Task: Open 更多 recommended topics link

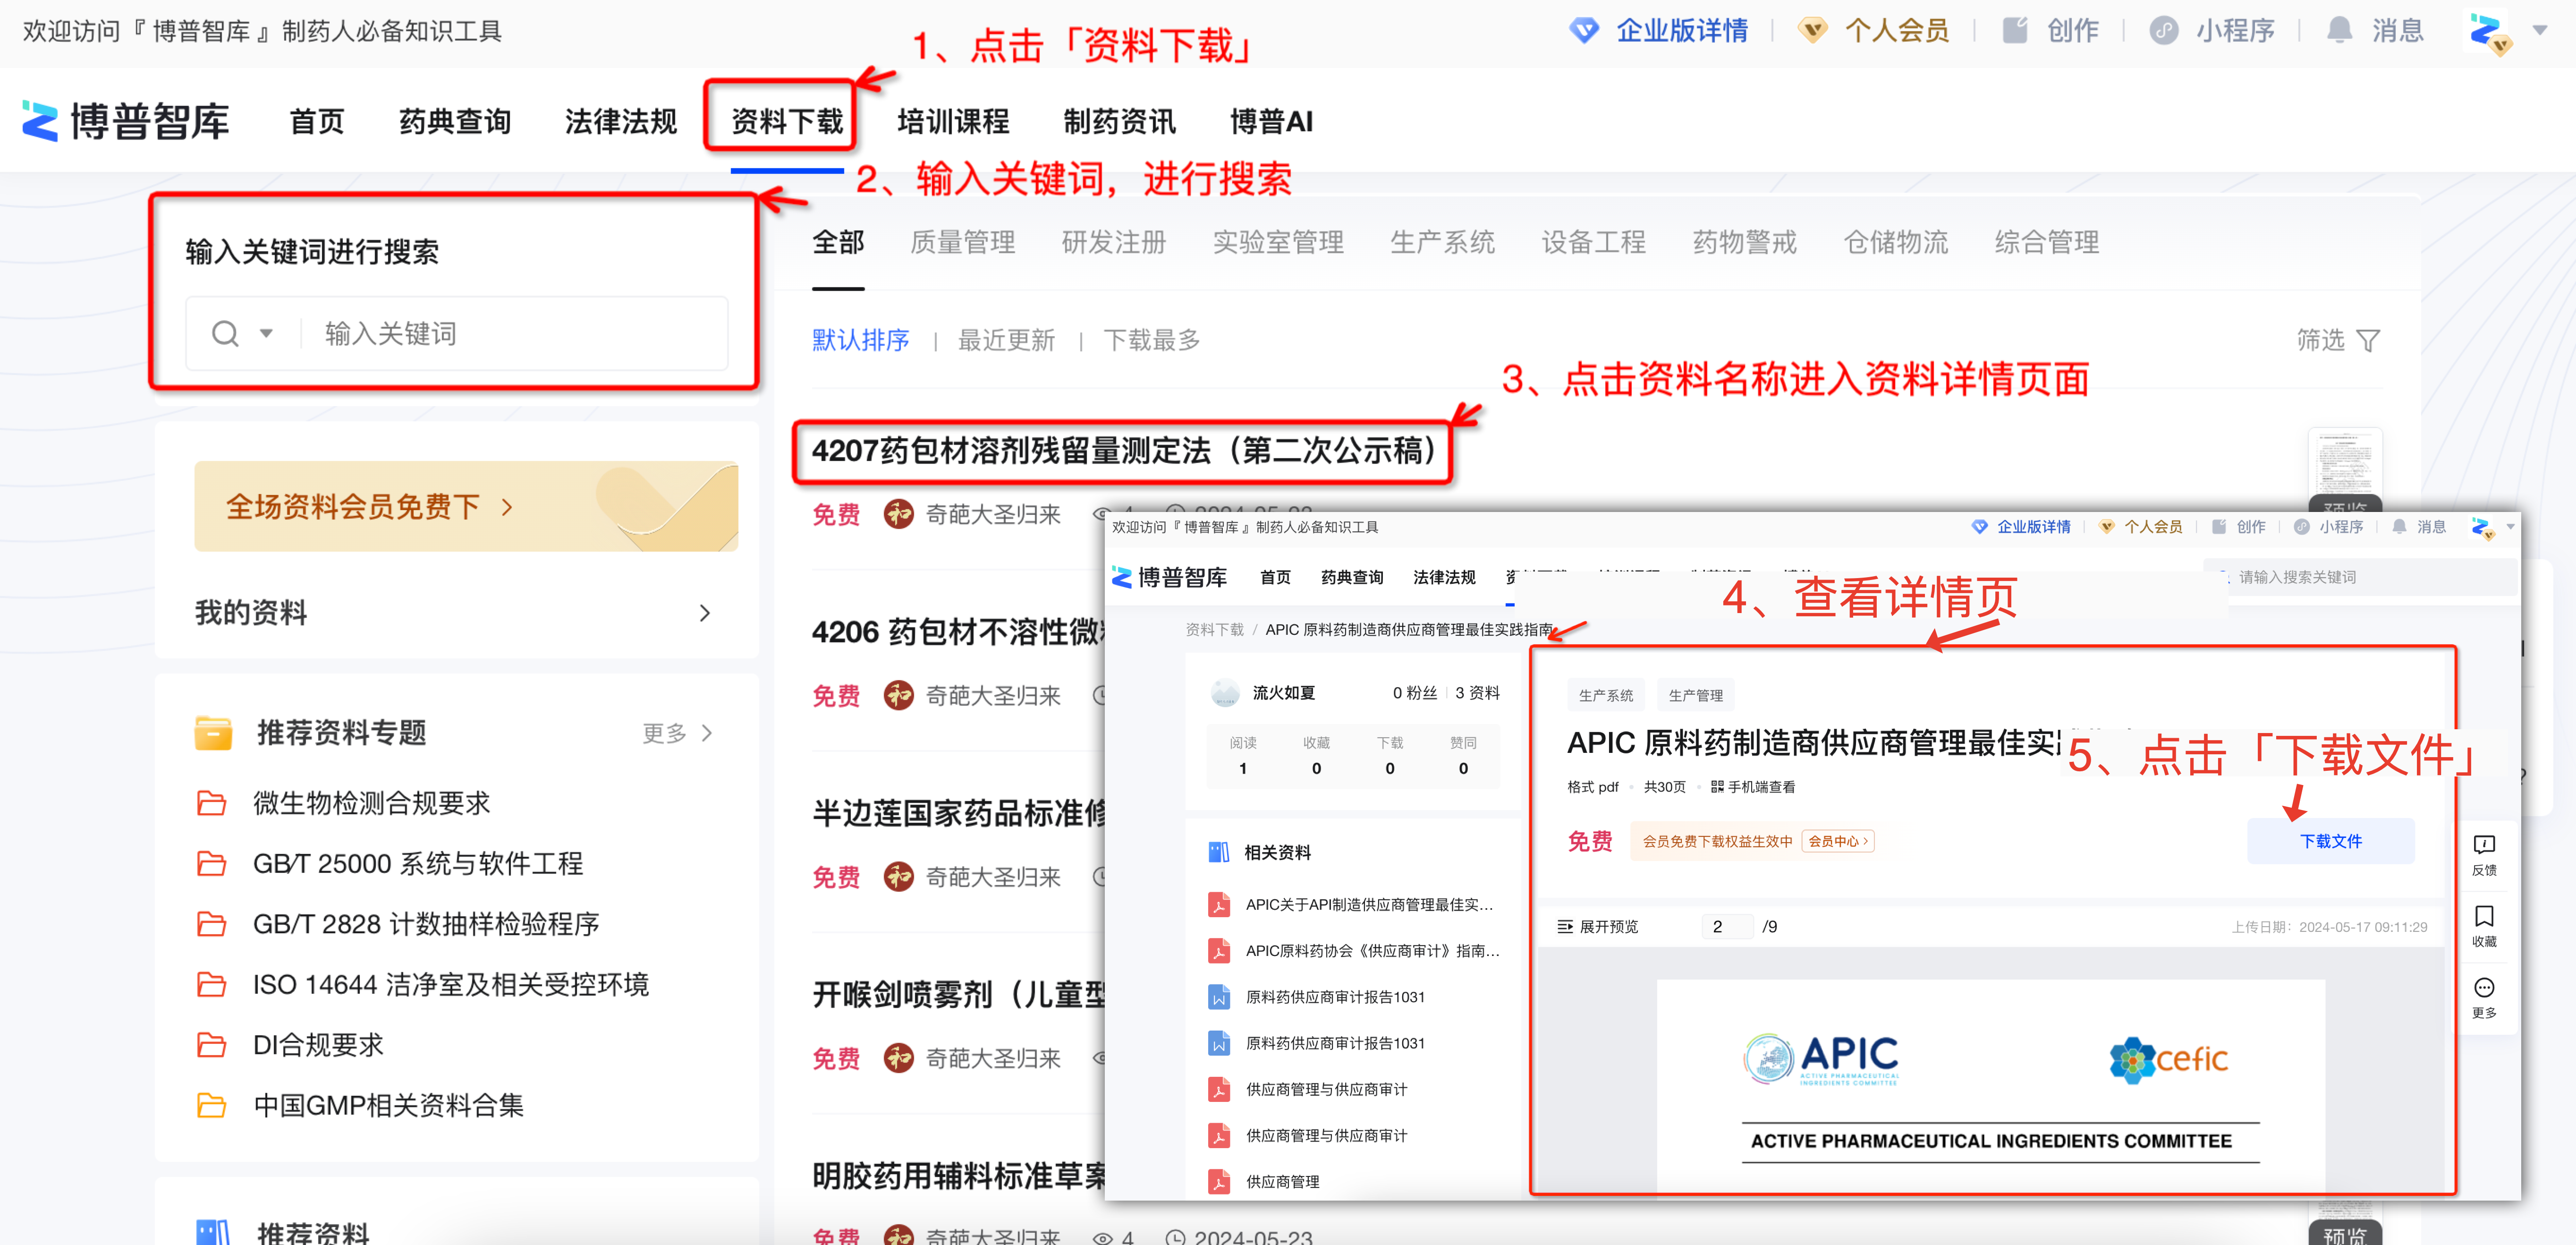Action: coord(677,733)
